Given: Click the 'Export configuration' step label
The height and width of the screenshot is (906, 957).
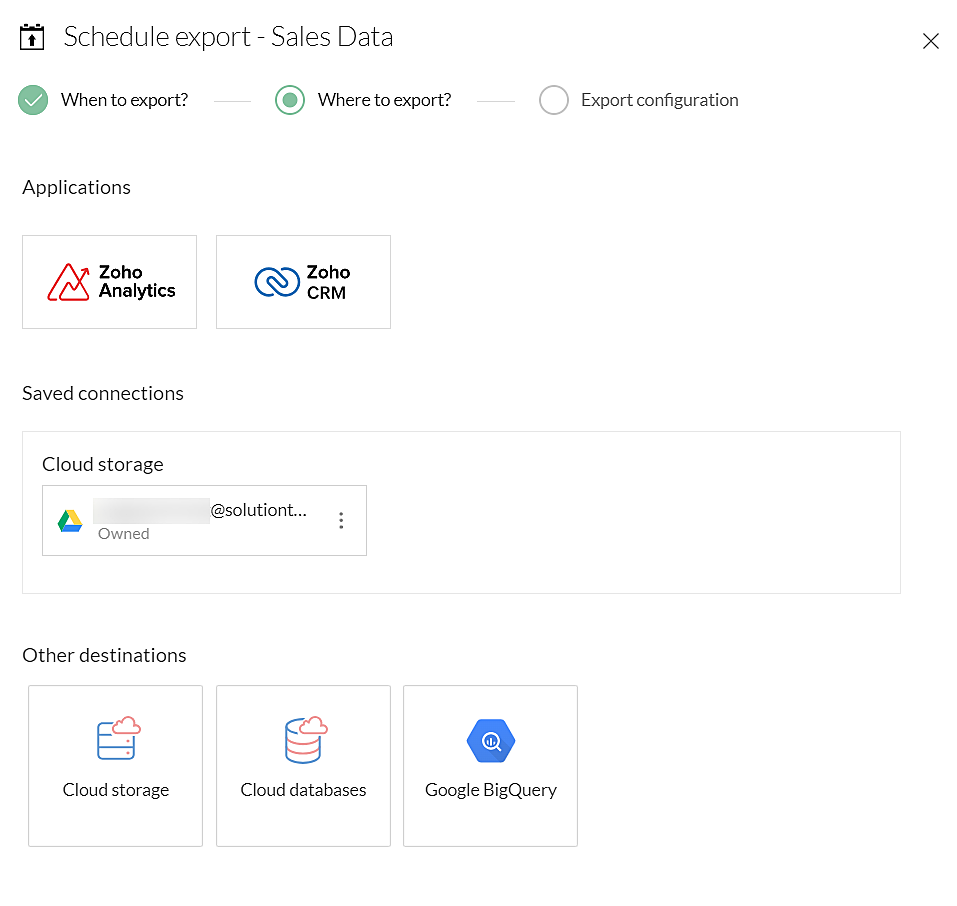Looking at the screenshot, I should (x=660, y=100).
